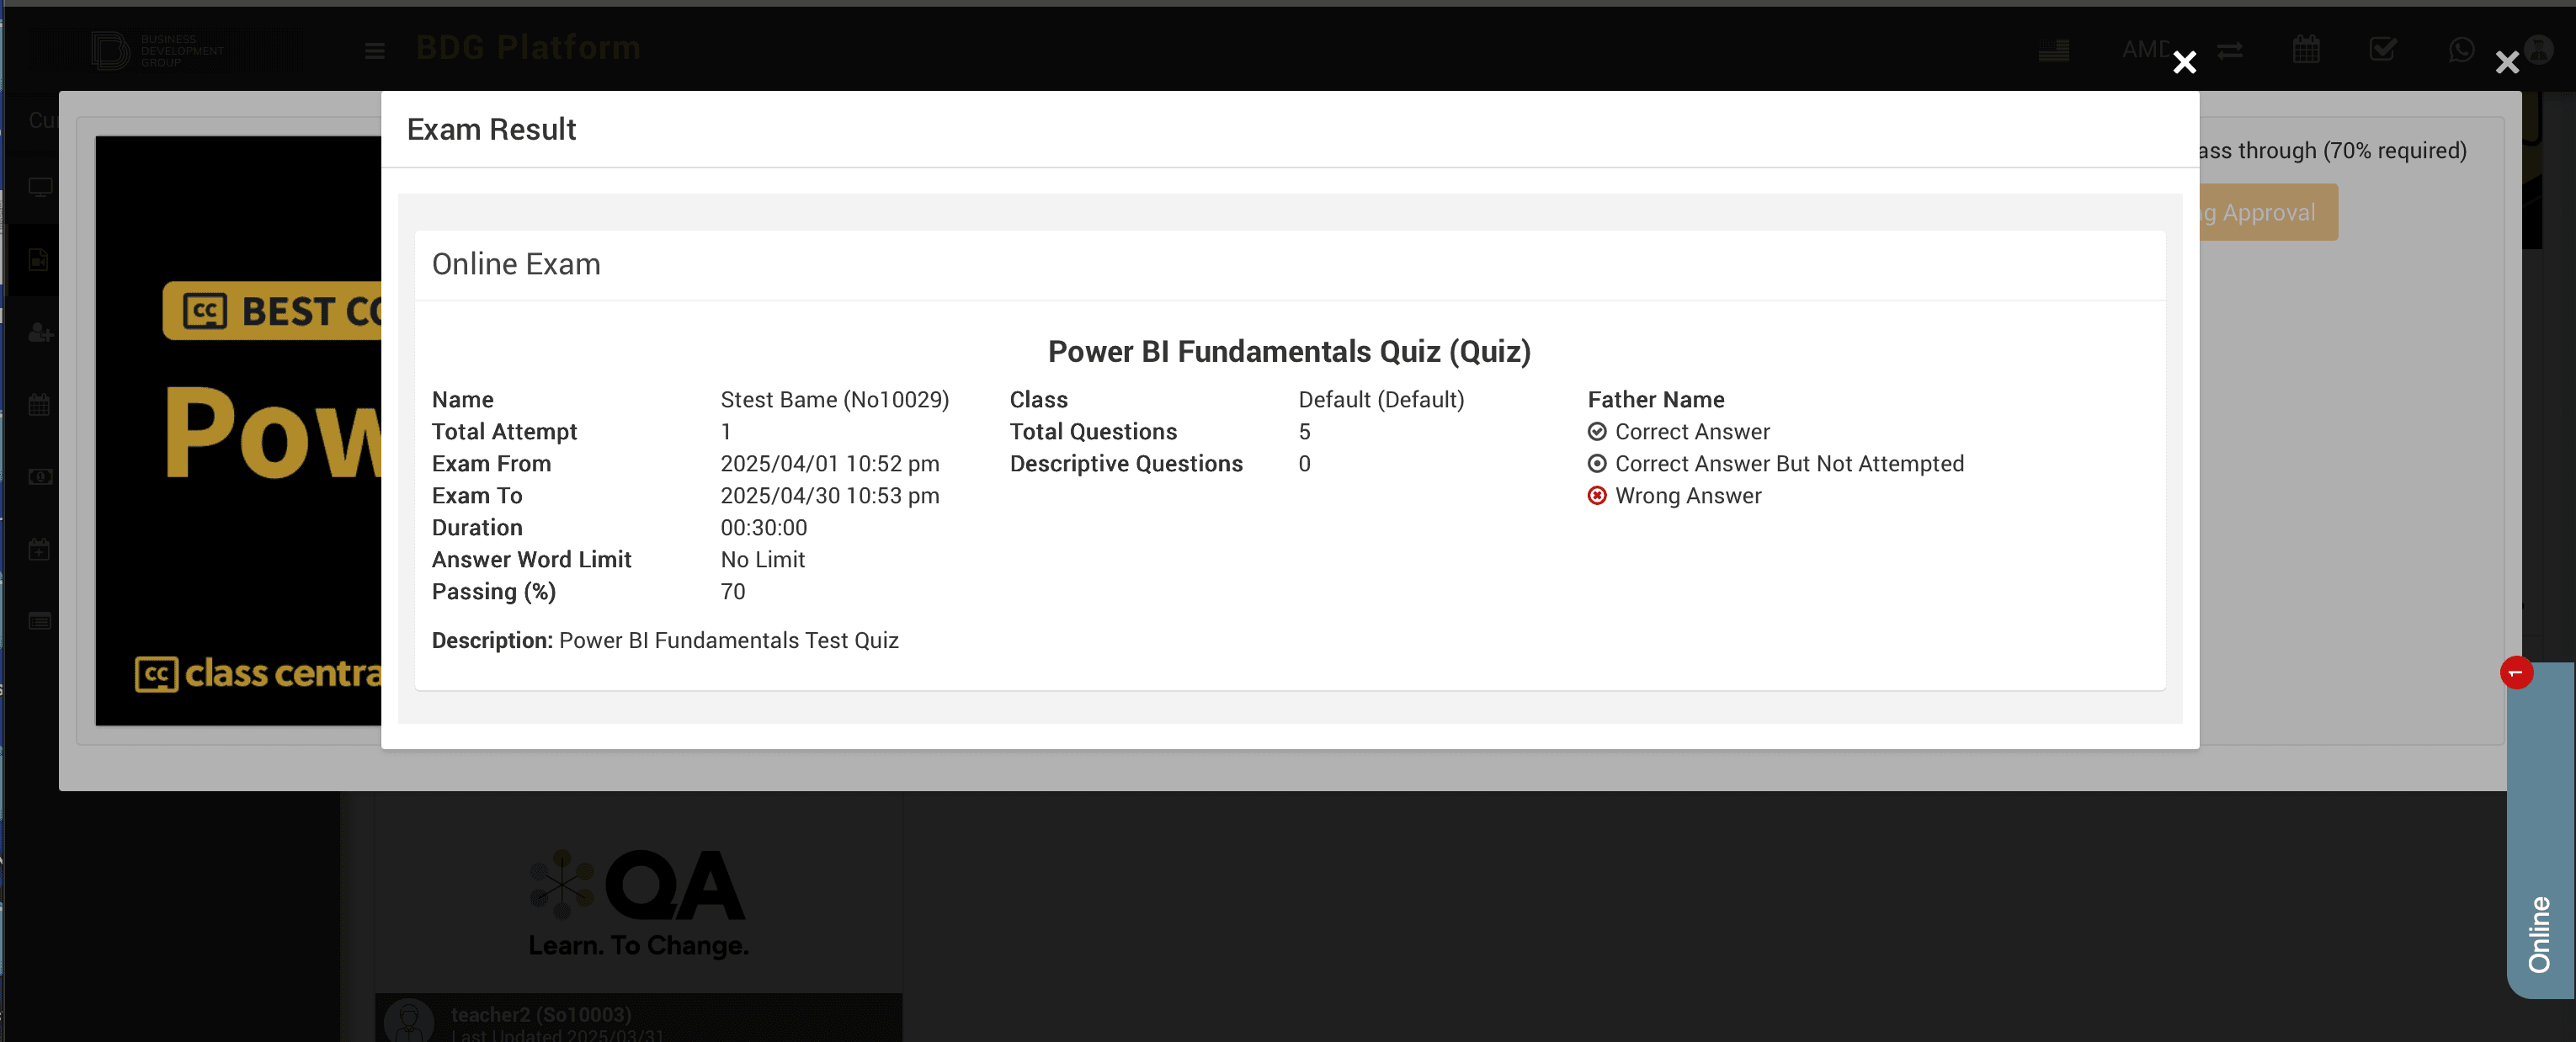2576x1042 pixels.
Task: Open the hamburger navigation menu
Action: [375, 51]
